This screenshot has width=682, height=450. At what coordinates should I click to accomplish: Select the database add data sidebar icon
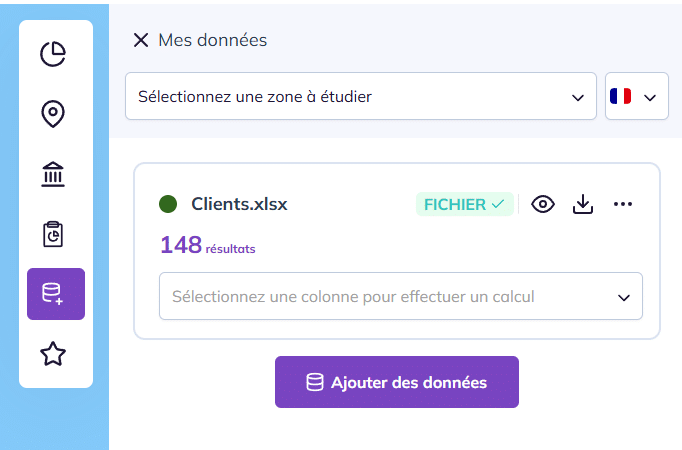[53, 294]
